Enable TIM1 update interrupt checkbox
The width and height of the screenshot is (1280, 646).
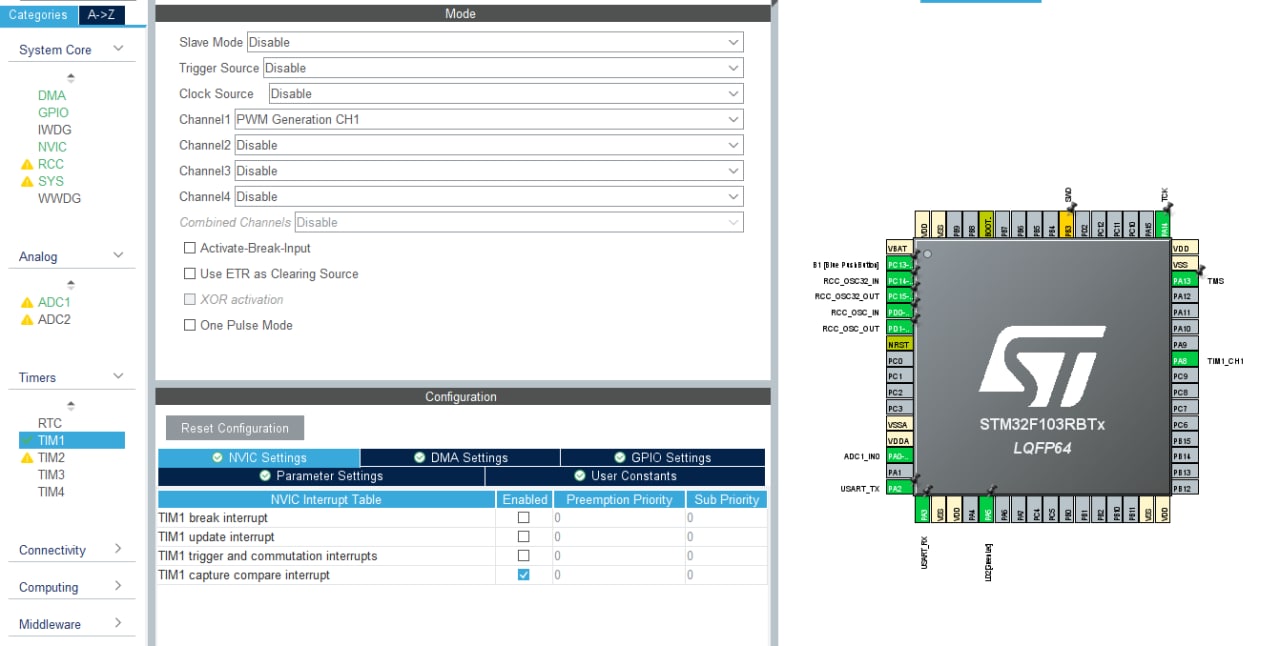523,537
